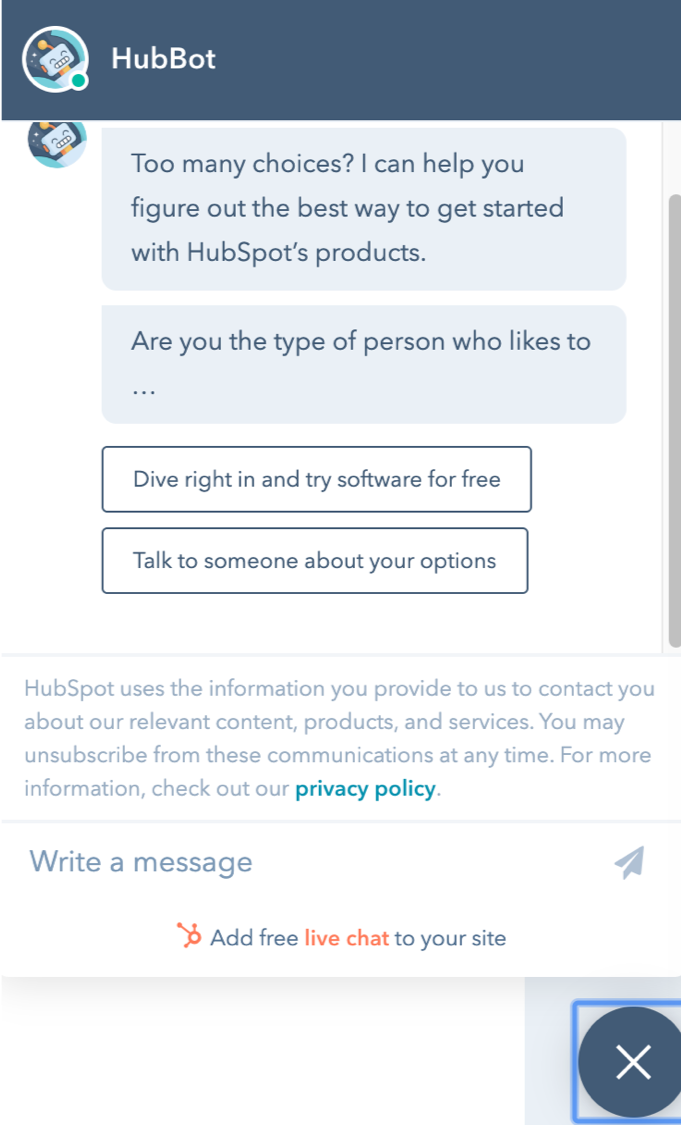
Task: Send message with paper plane icon
Action: pos(629,862)
